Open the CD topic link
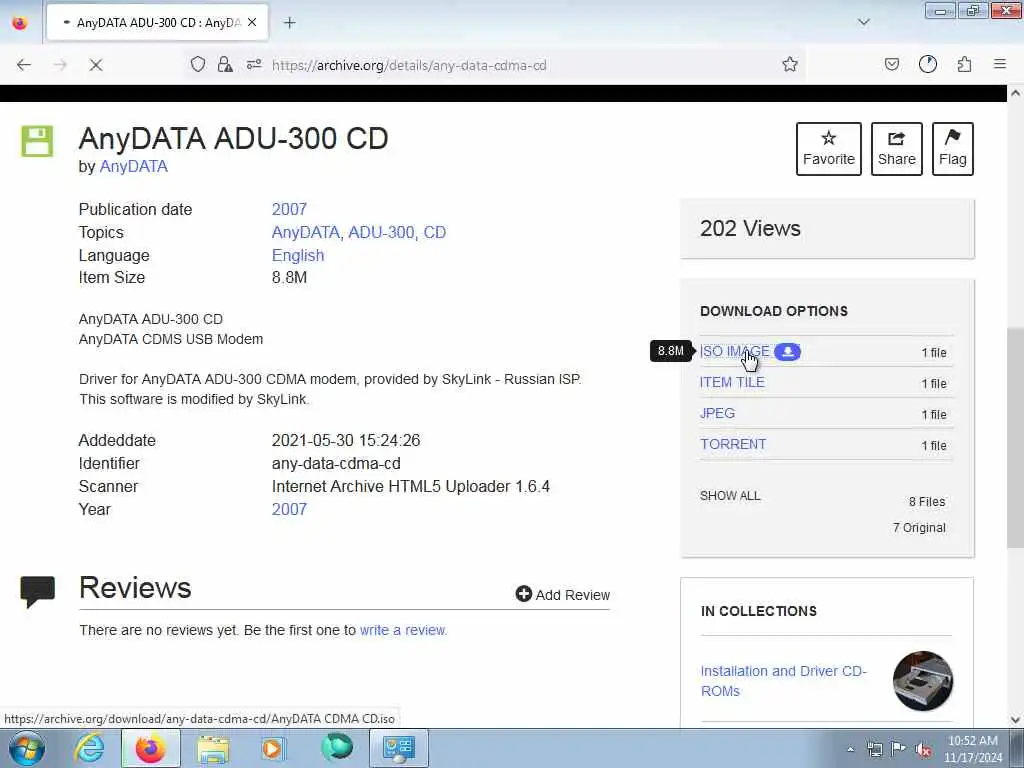 point(434,232)
